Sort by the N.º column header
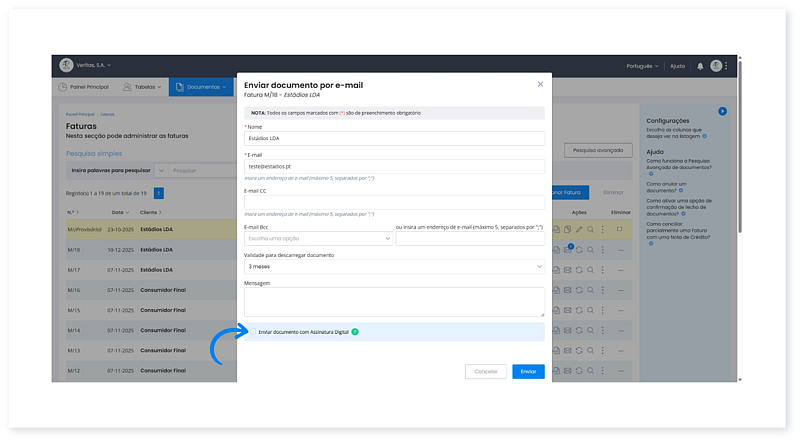The width and height of the screenshot is (800, 442). point(73,212)
